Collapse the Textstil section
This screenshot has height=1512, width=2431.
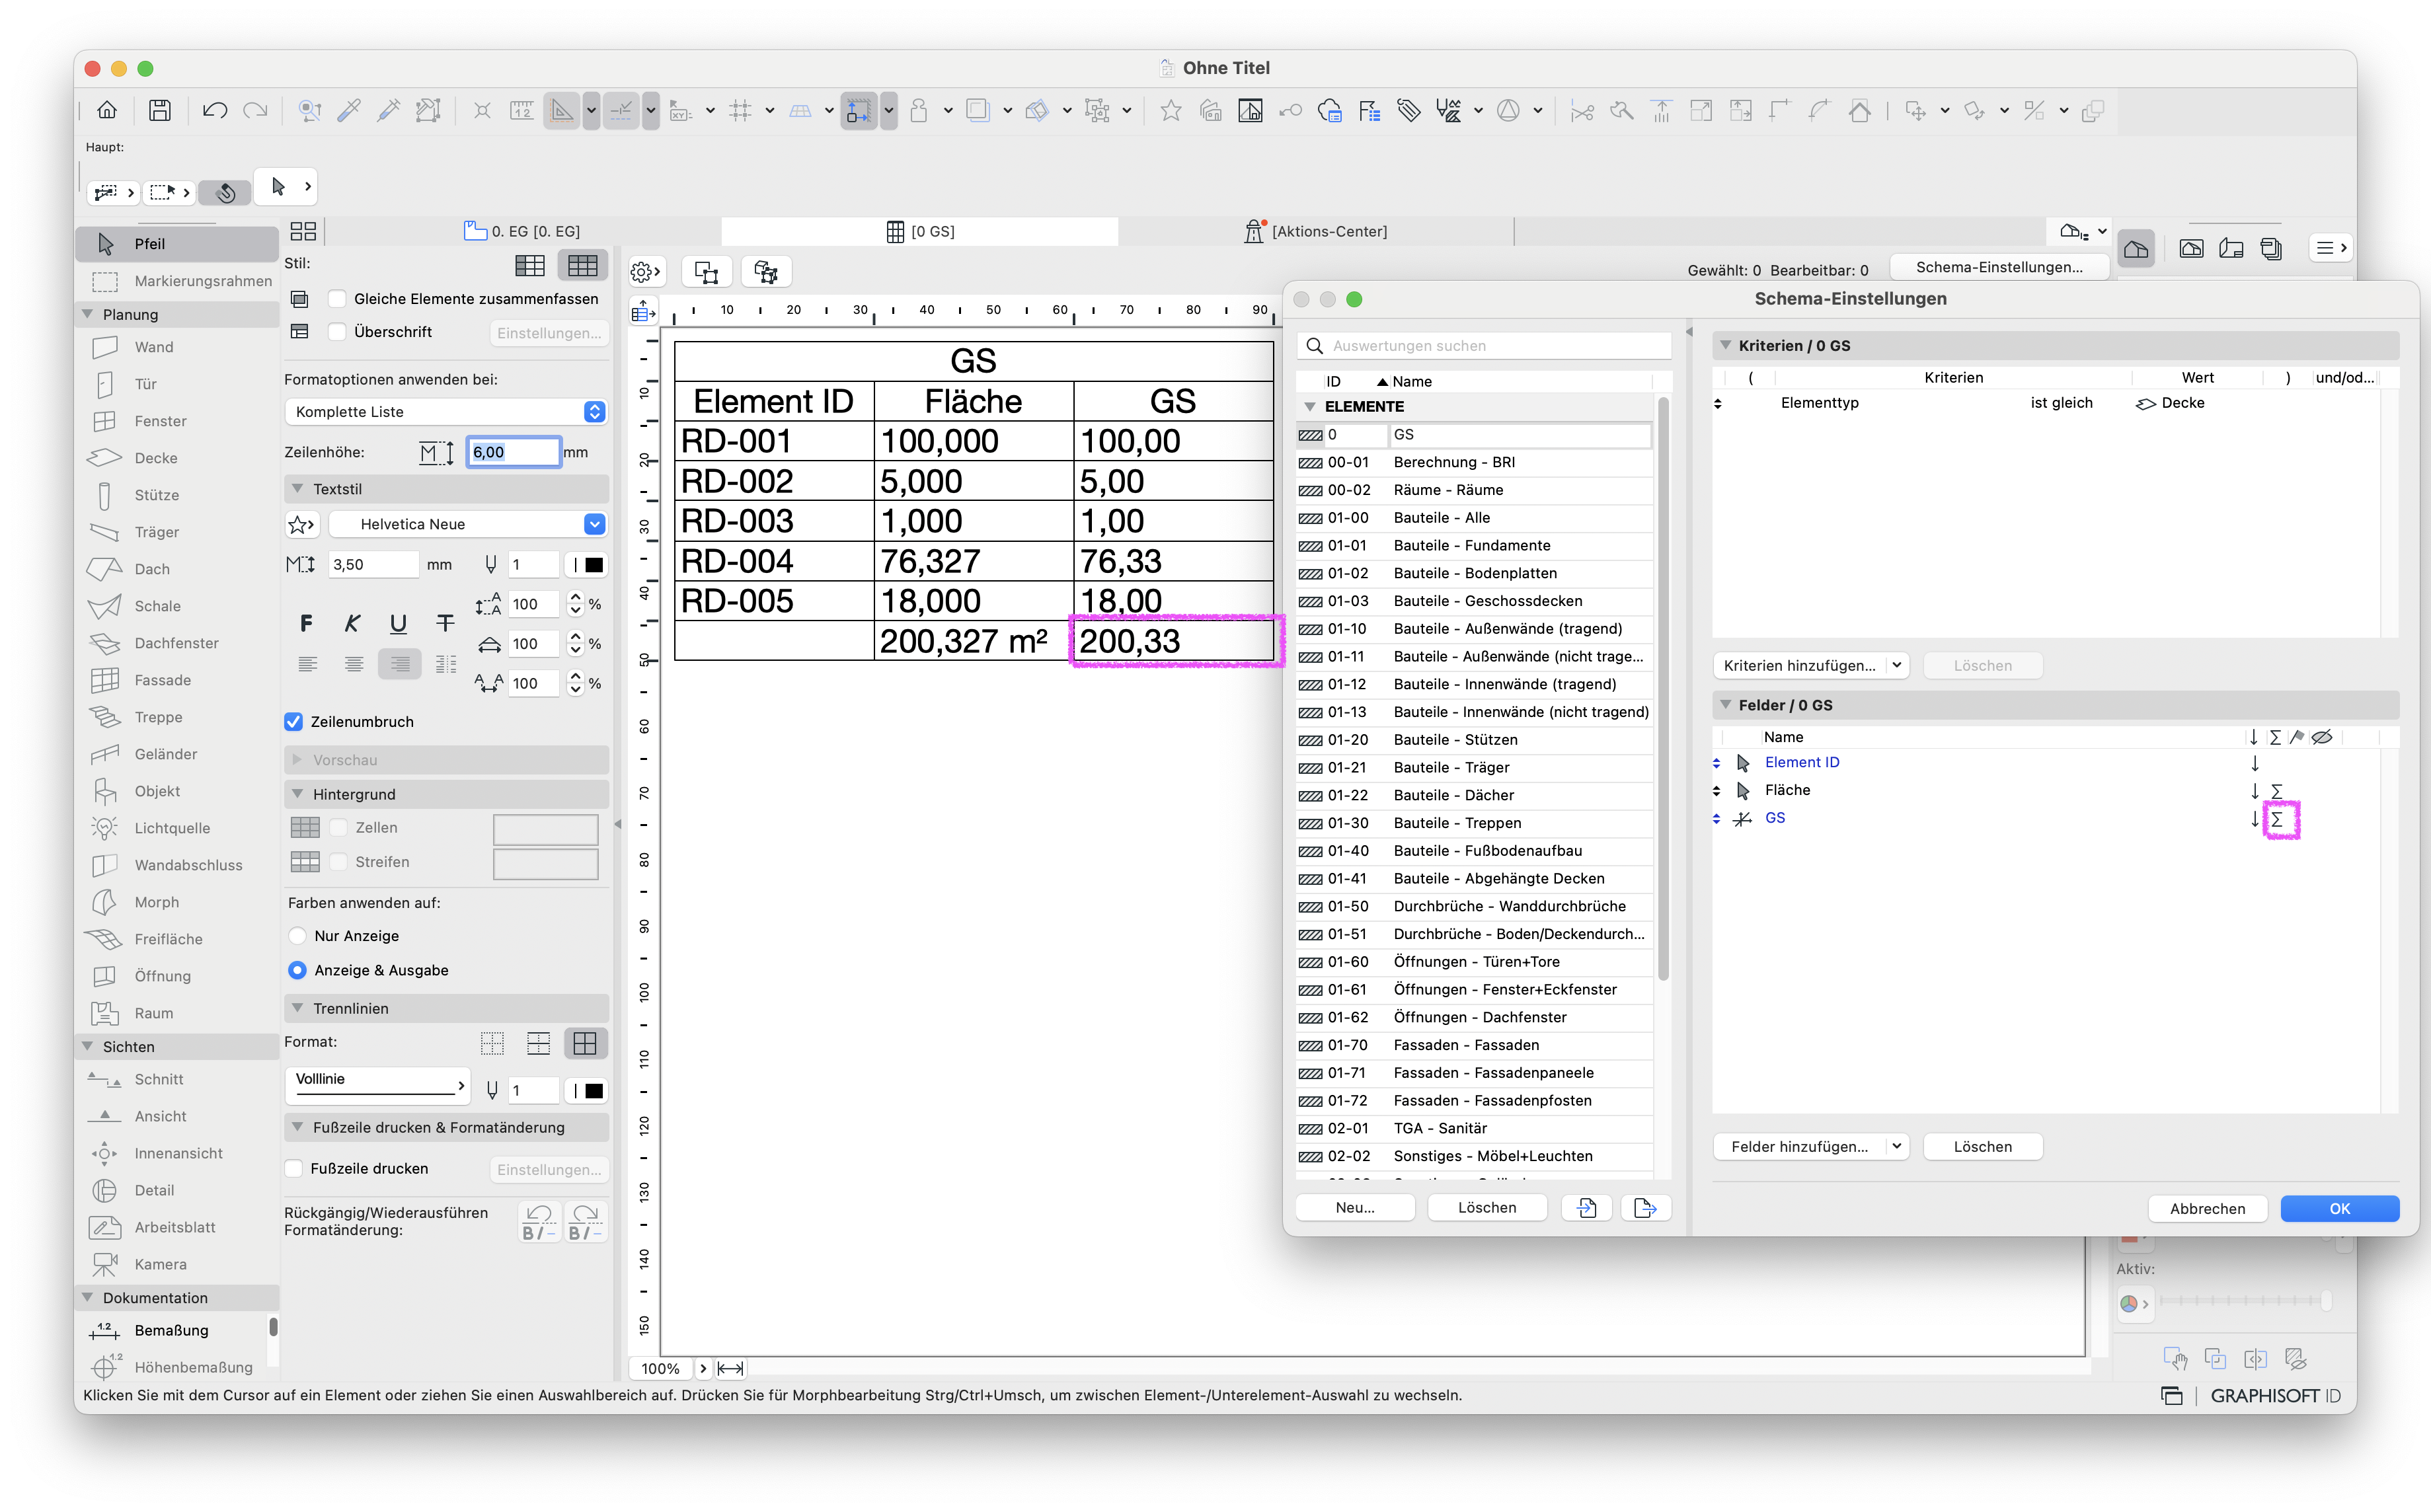pos(297,489)
